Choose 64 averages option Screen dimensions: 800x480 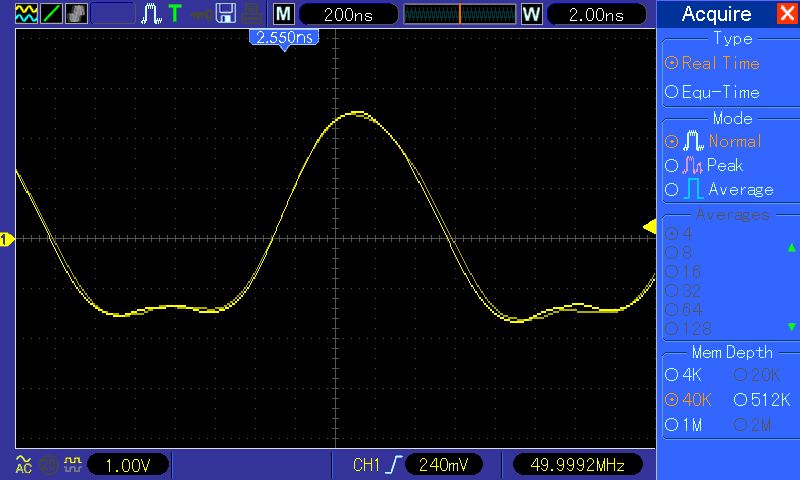point(684,310)
